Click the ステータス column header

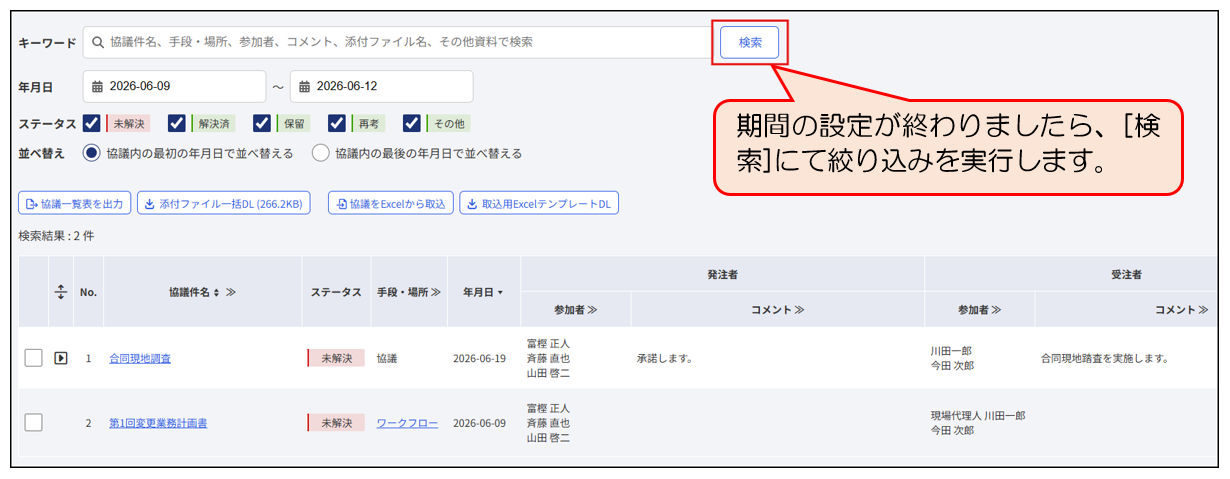(336, 292)
